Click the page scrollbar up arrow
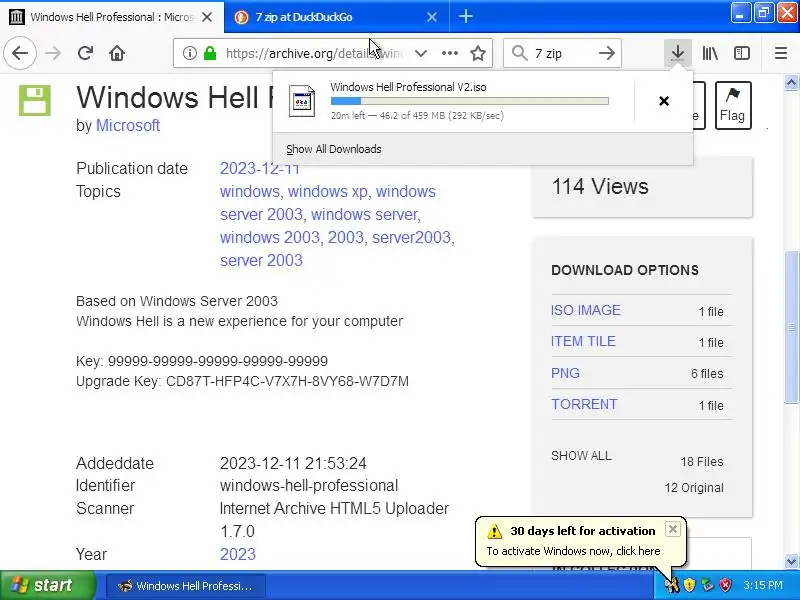The height and width of the screenshot is (600, 800). tap(791, 82)
